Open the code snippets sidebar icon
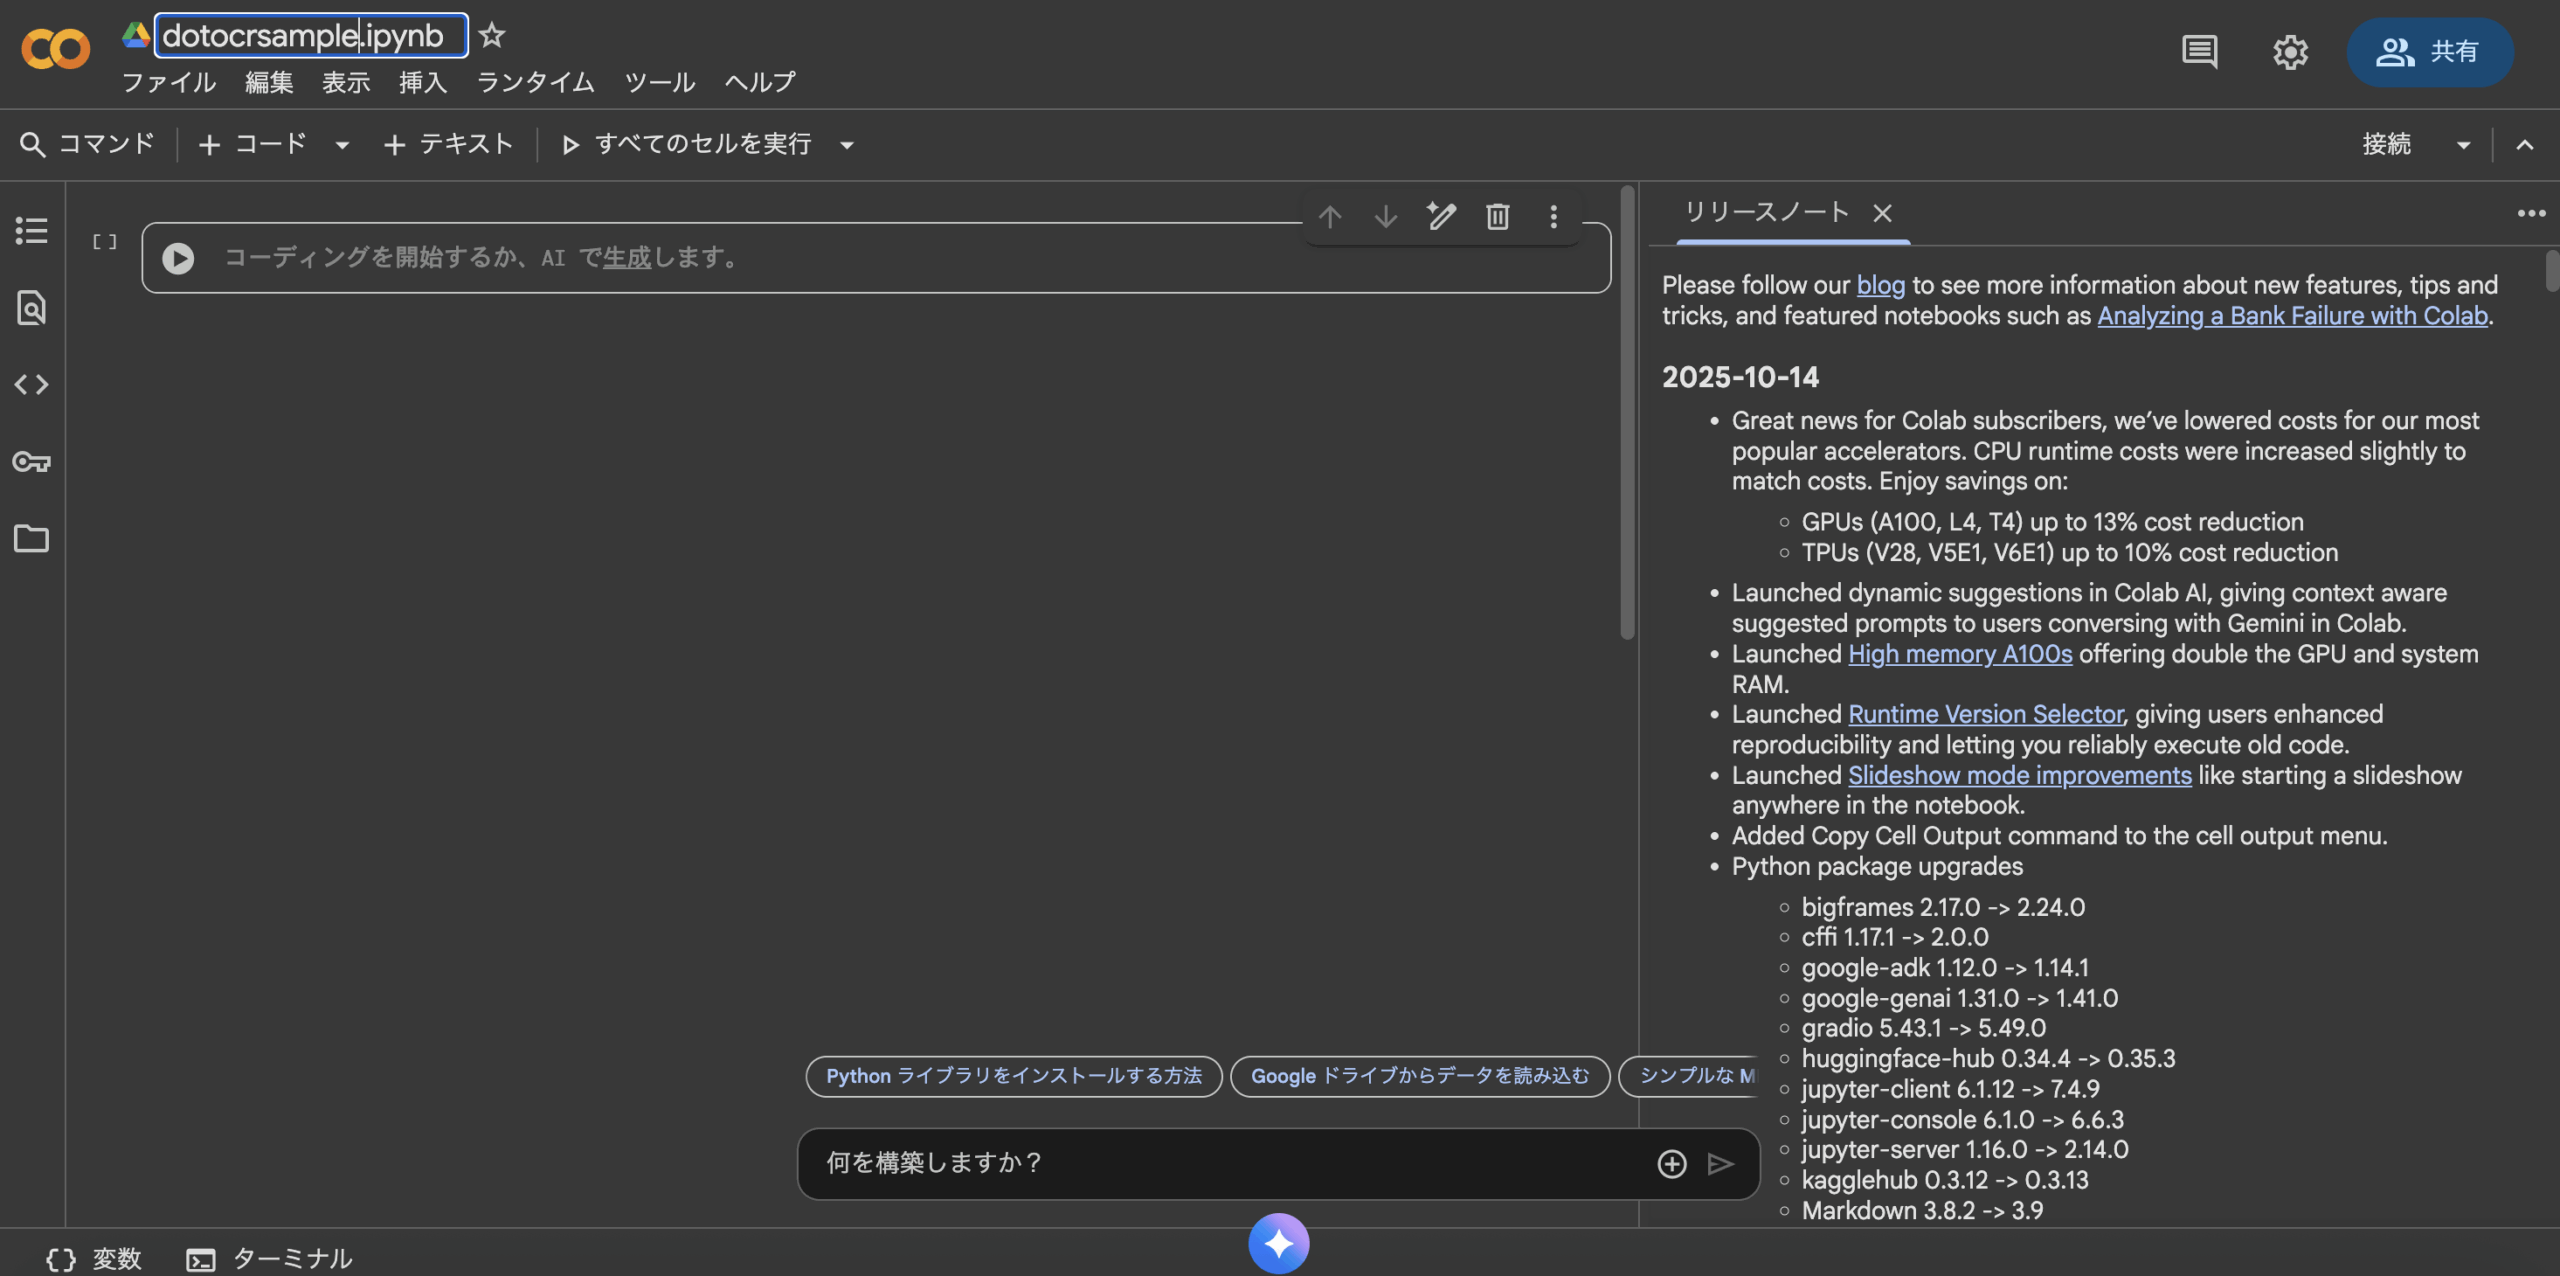The image size is (2560, 1276). [31, 385]
